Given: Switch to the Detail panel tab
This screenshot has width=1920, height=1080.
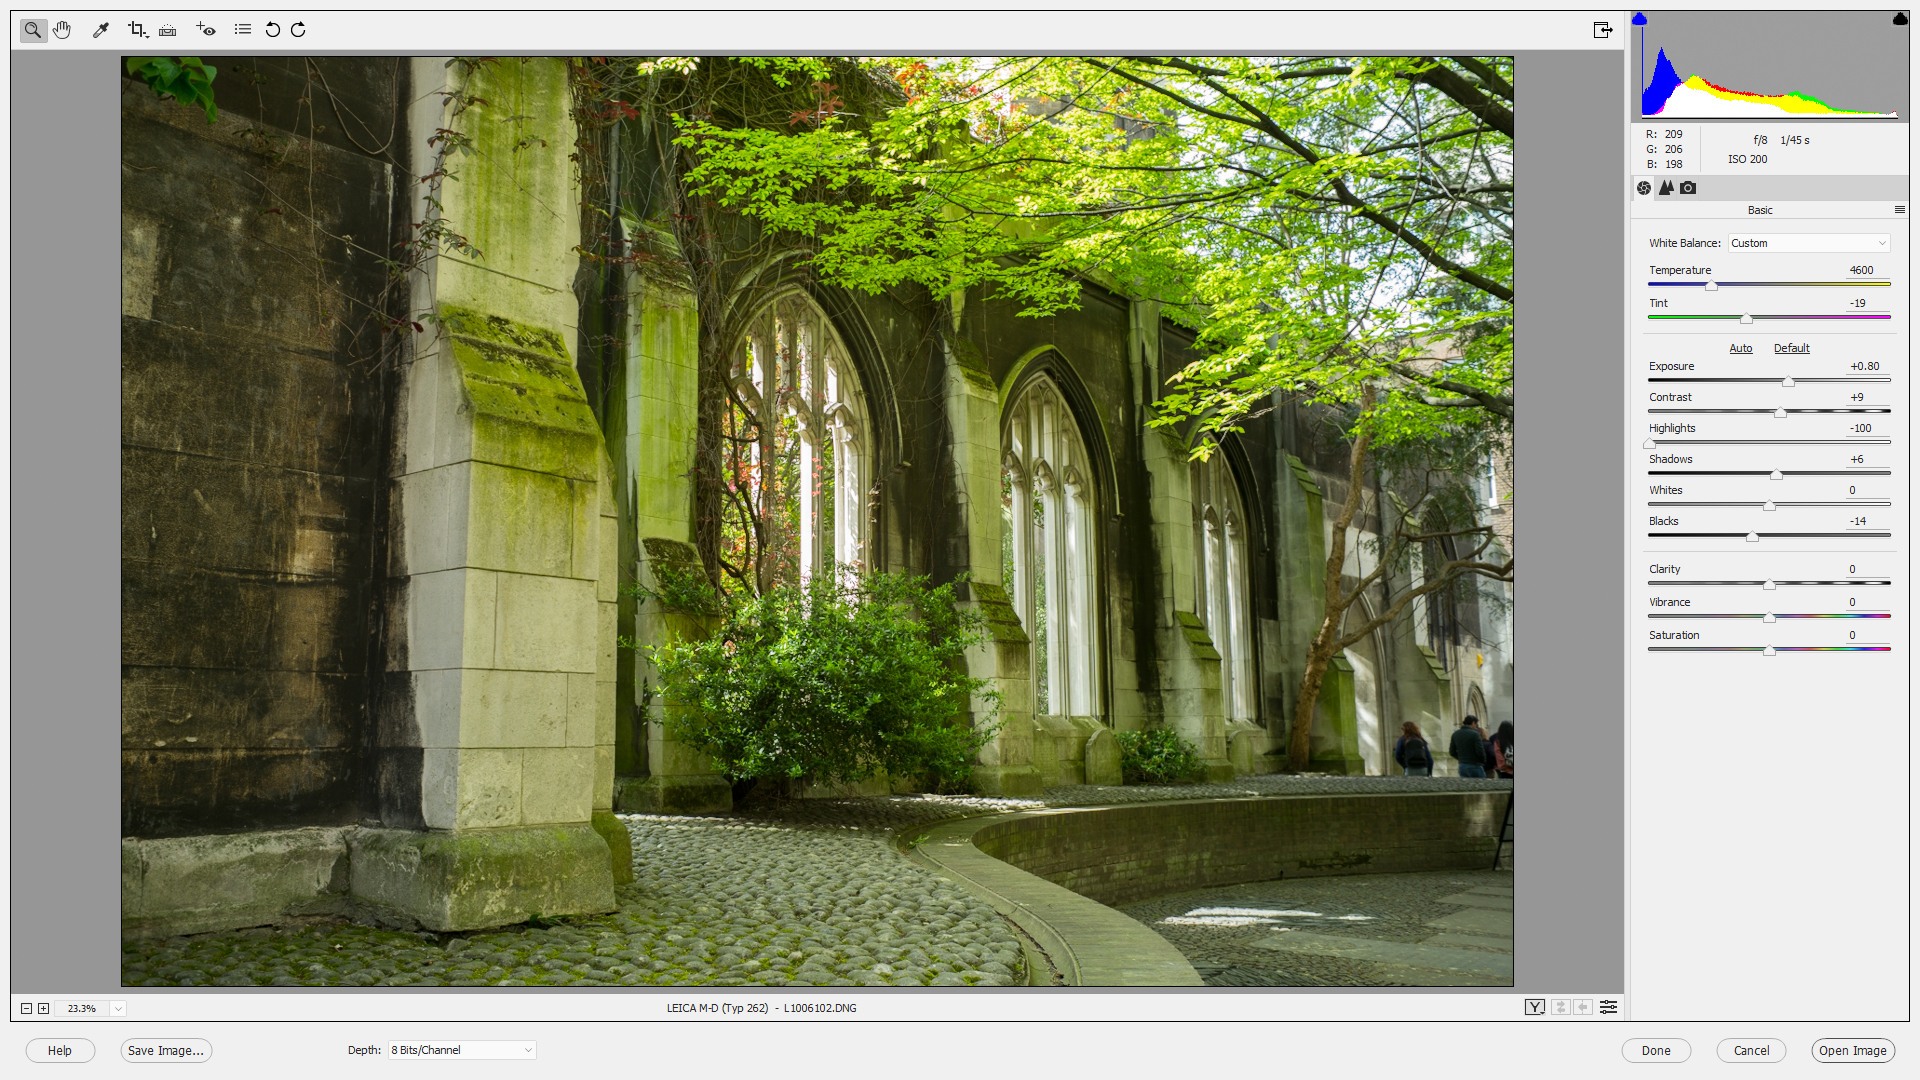Looking at the screenshot, I should (1666, 188).
